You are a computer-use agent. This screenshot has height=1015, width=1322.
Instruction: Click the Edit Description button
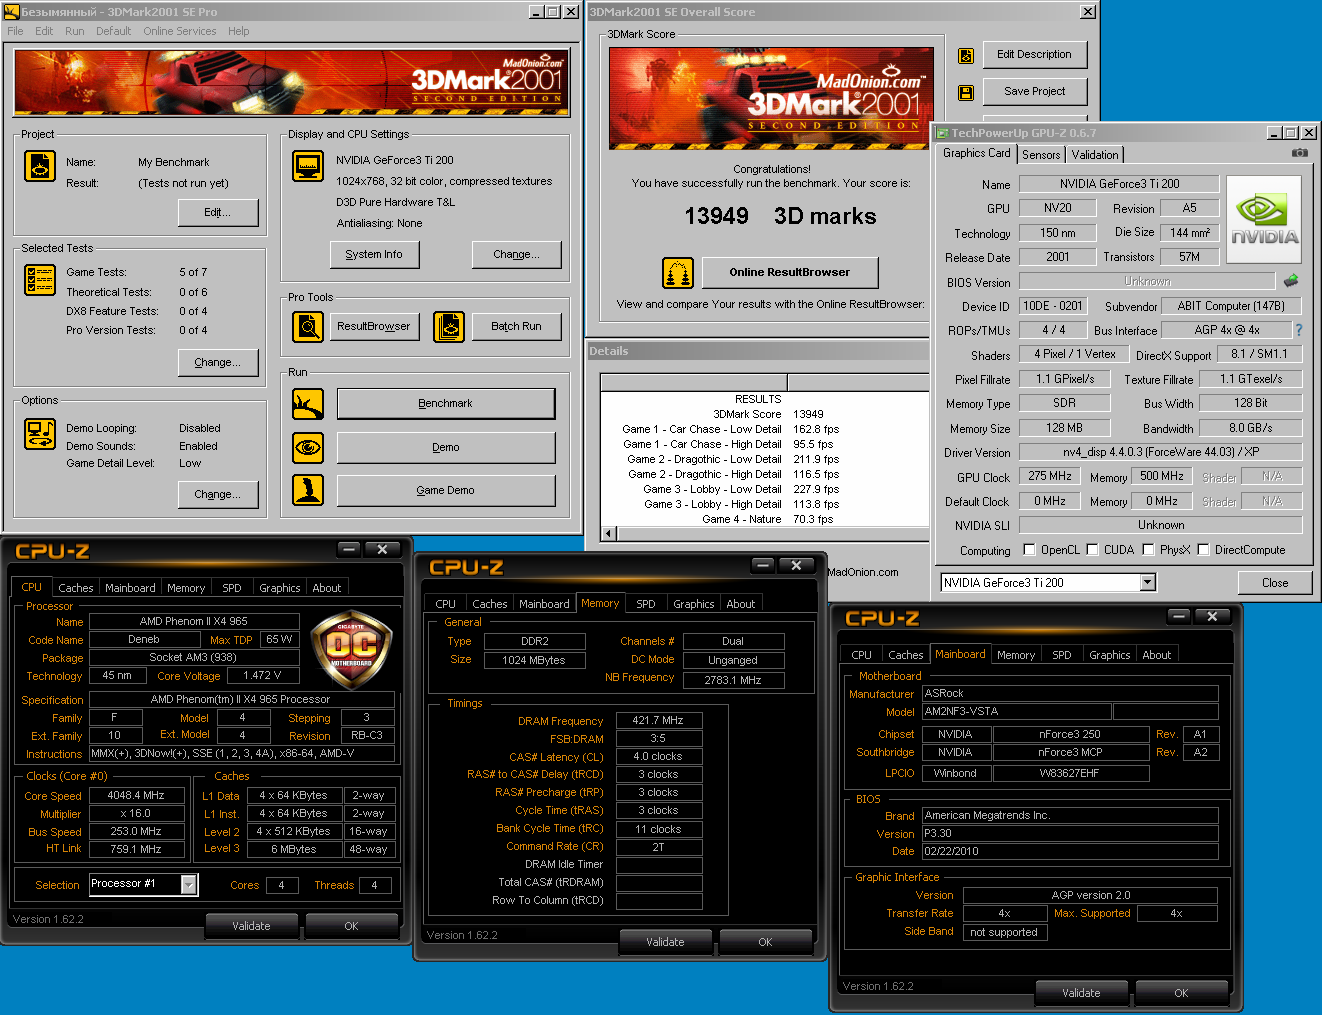[x=1035, y=54]
